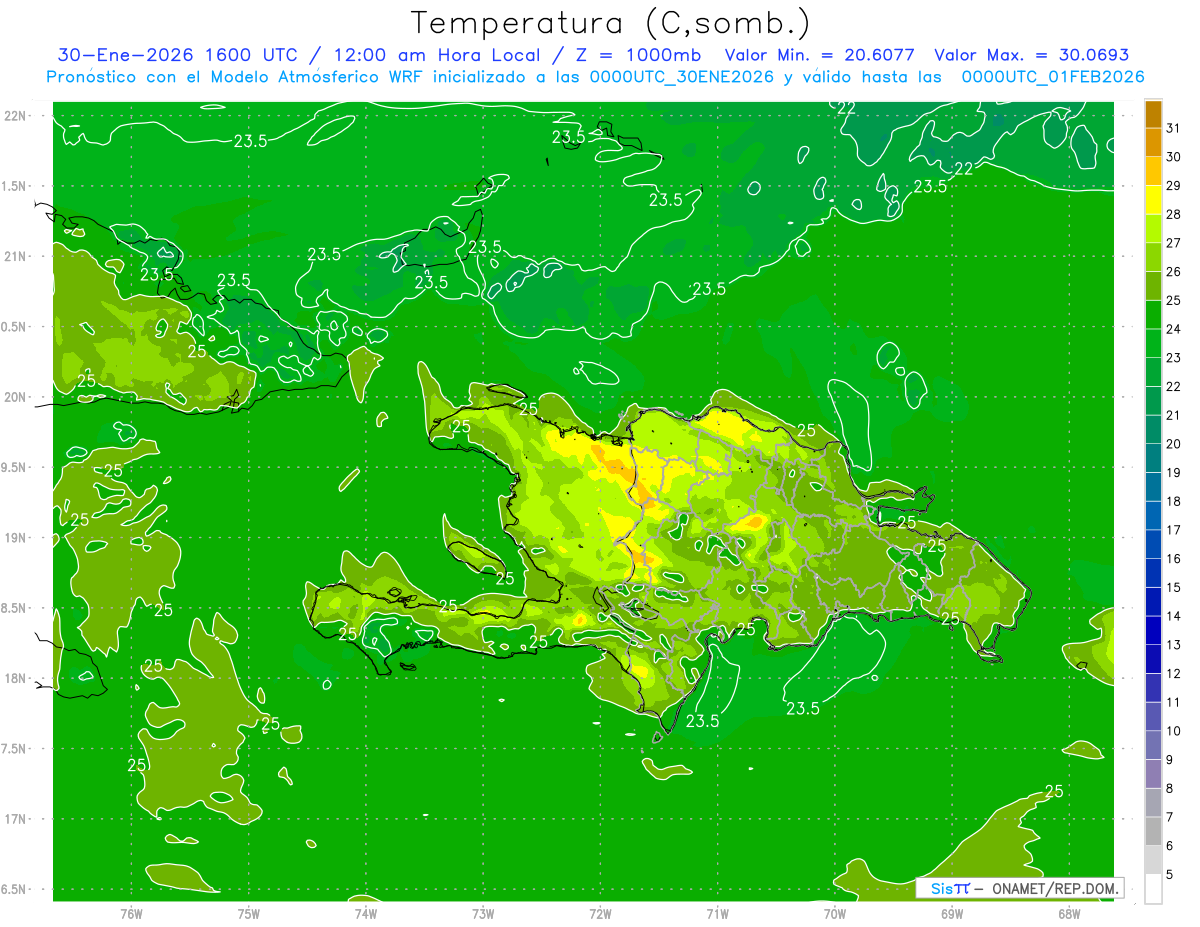Pick the purple swatch between 9 and 10
The image size is (1200, 927).
[1153, 745]
